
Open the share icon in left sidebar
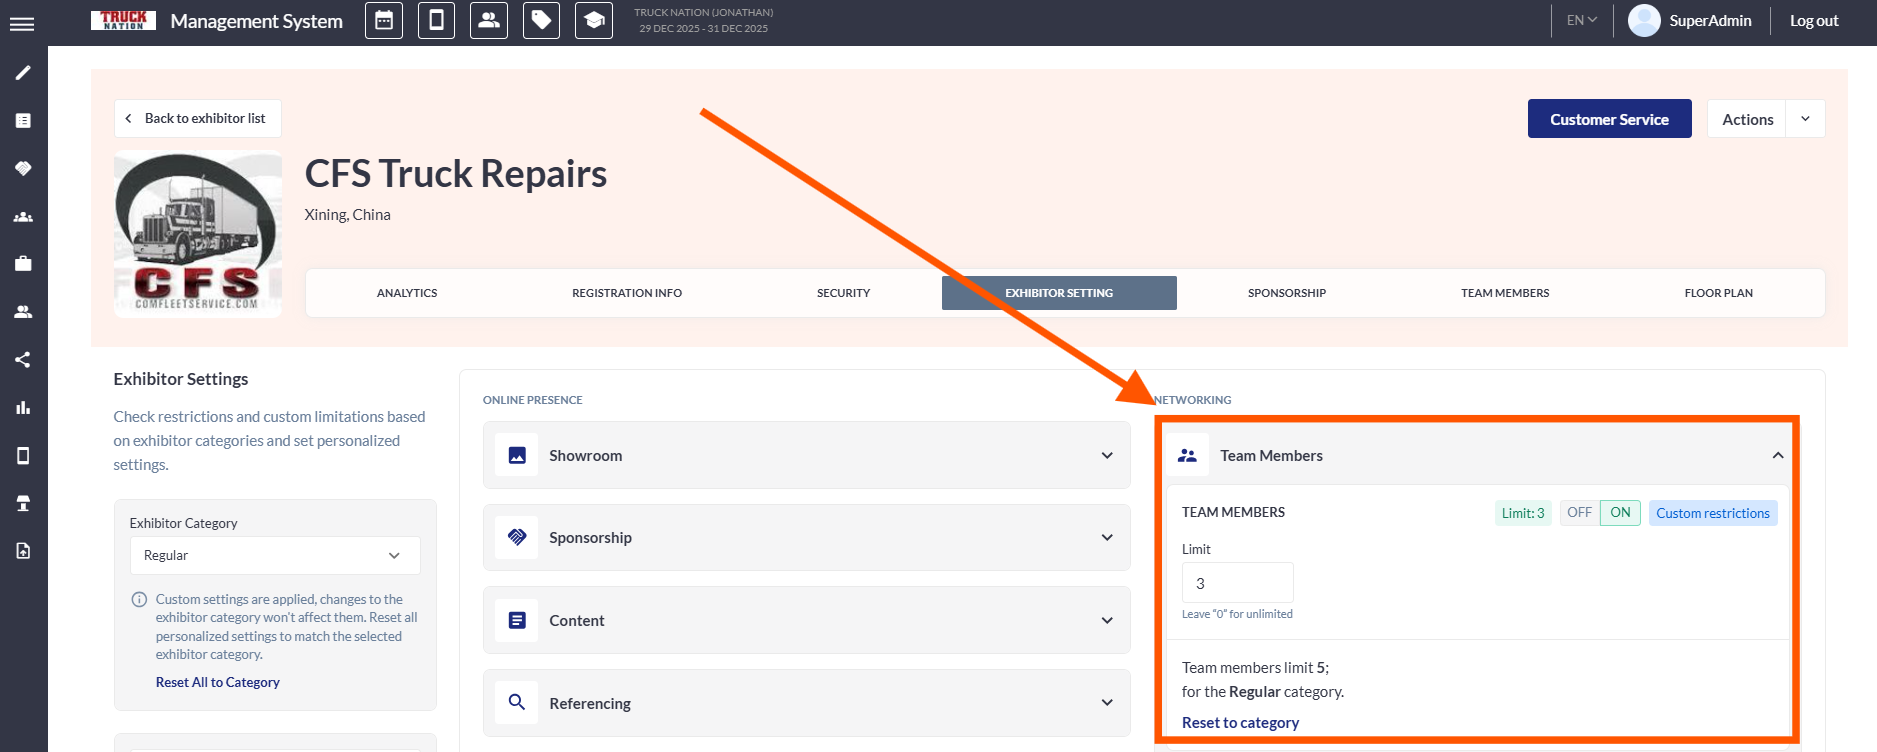point(23,360)
